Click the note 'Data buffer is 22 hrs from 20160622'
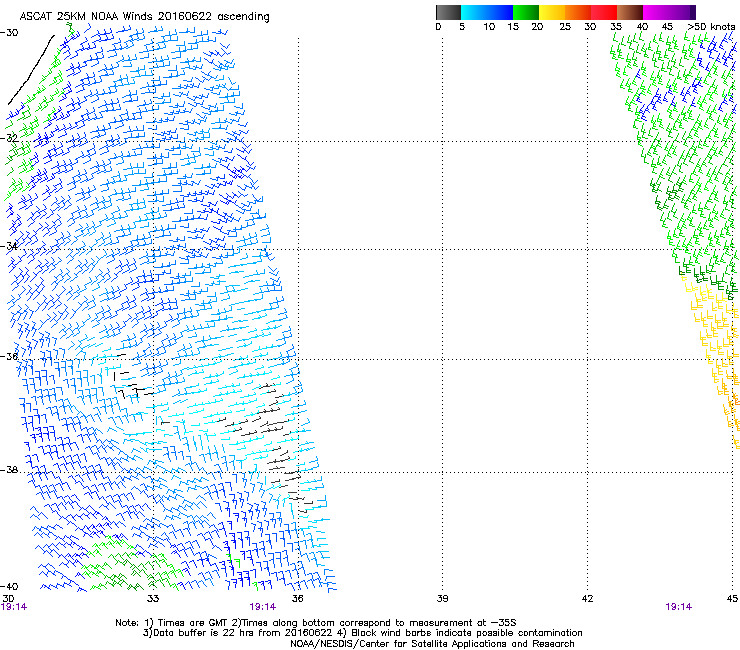The width and height of the screenshot is (740, 650). pyautogui.click(x=243, y=633)
